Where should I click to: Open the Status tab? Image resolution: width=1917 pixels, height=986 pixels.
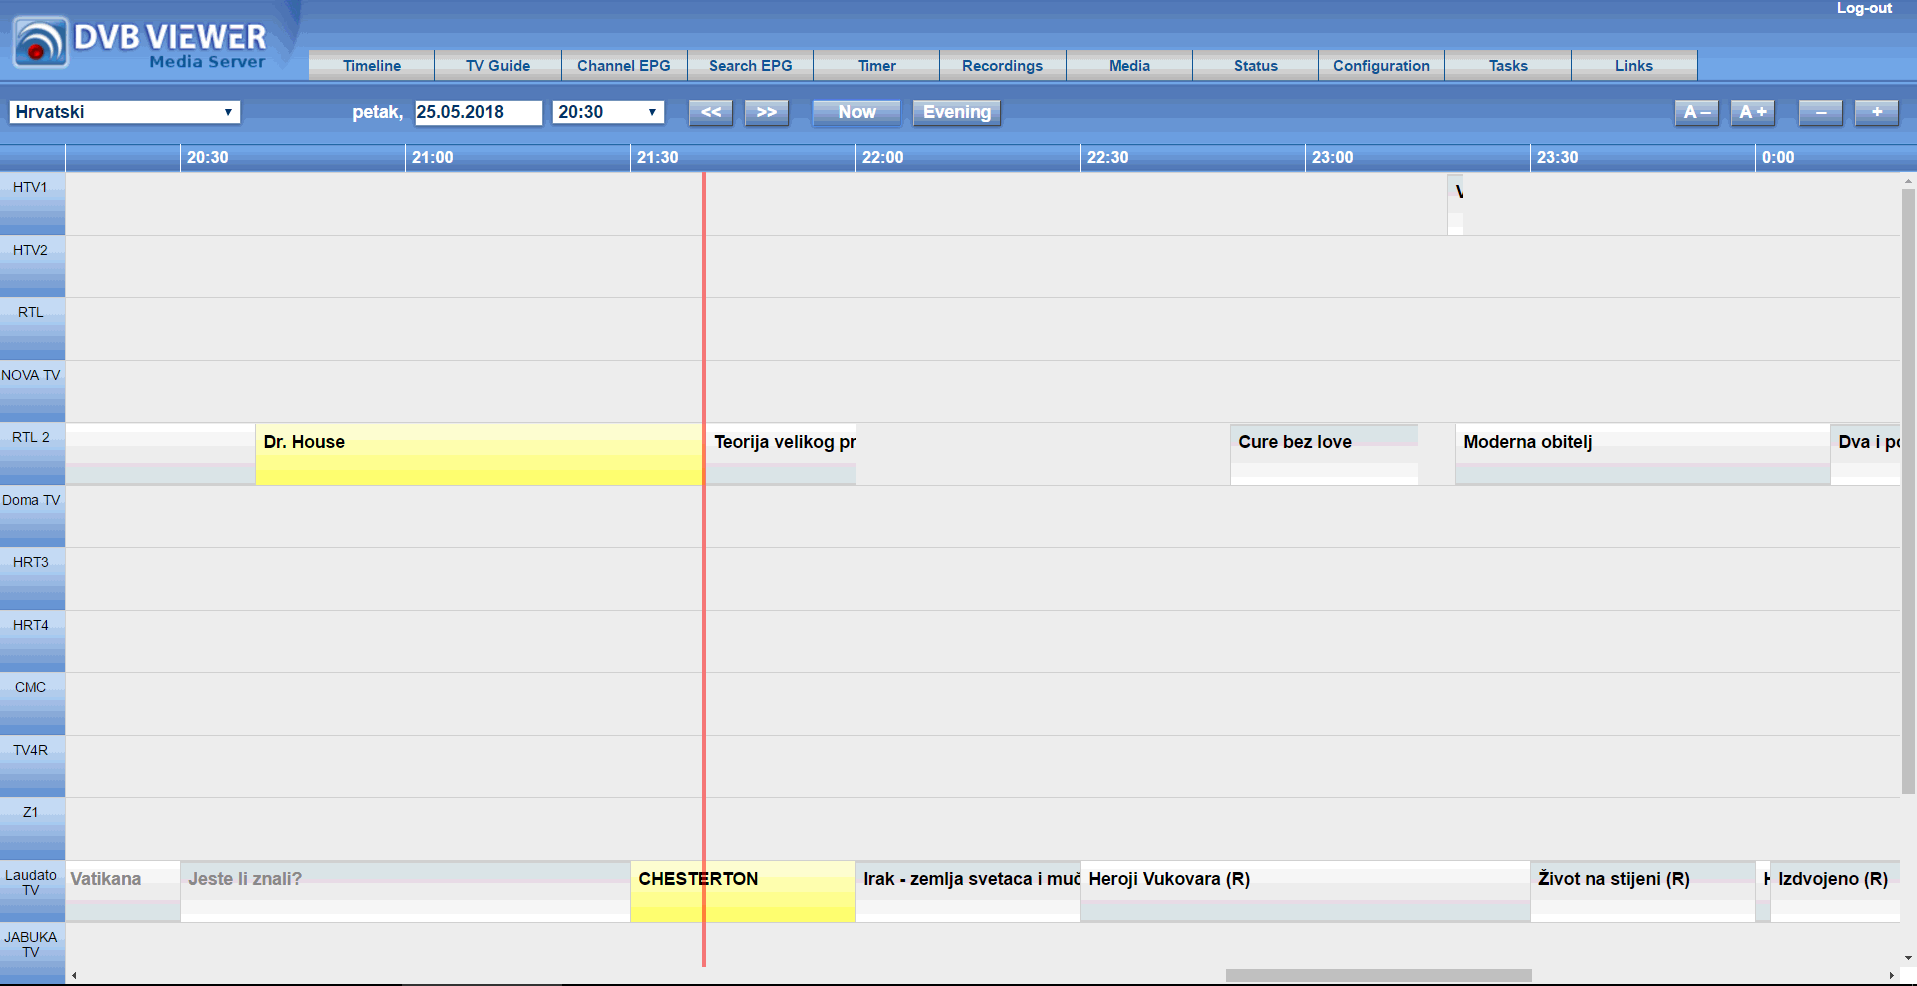click(1255, 66)
